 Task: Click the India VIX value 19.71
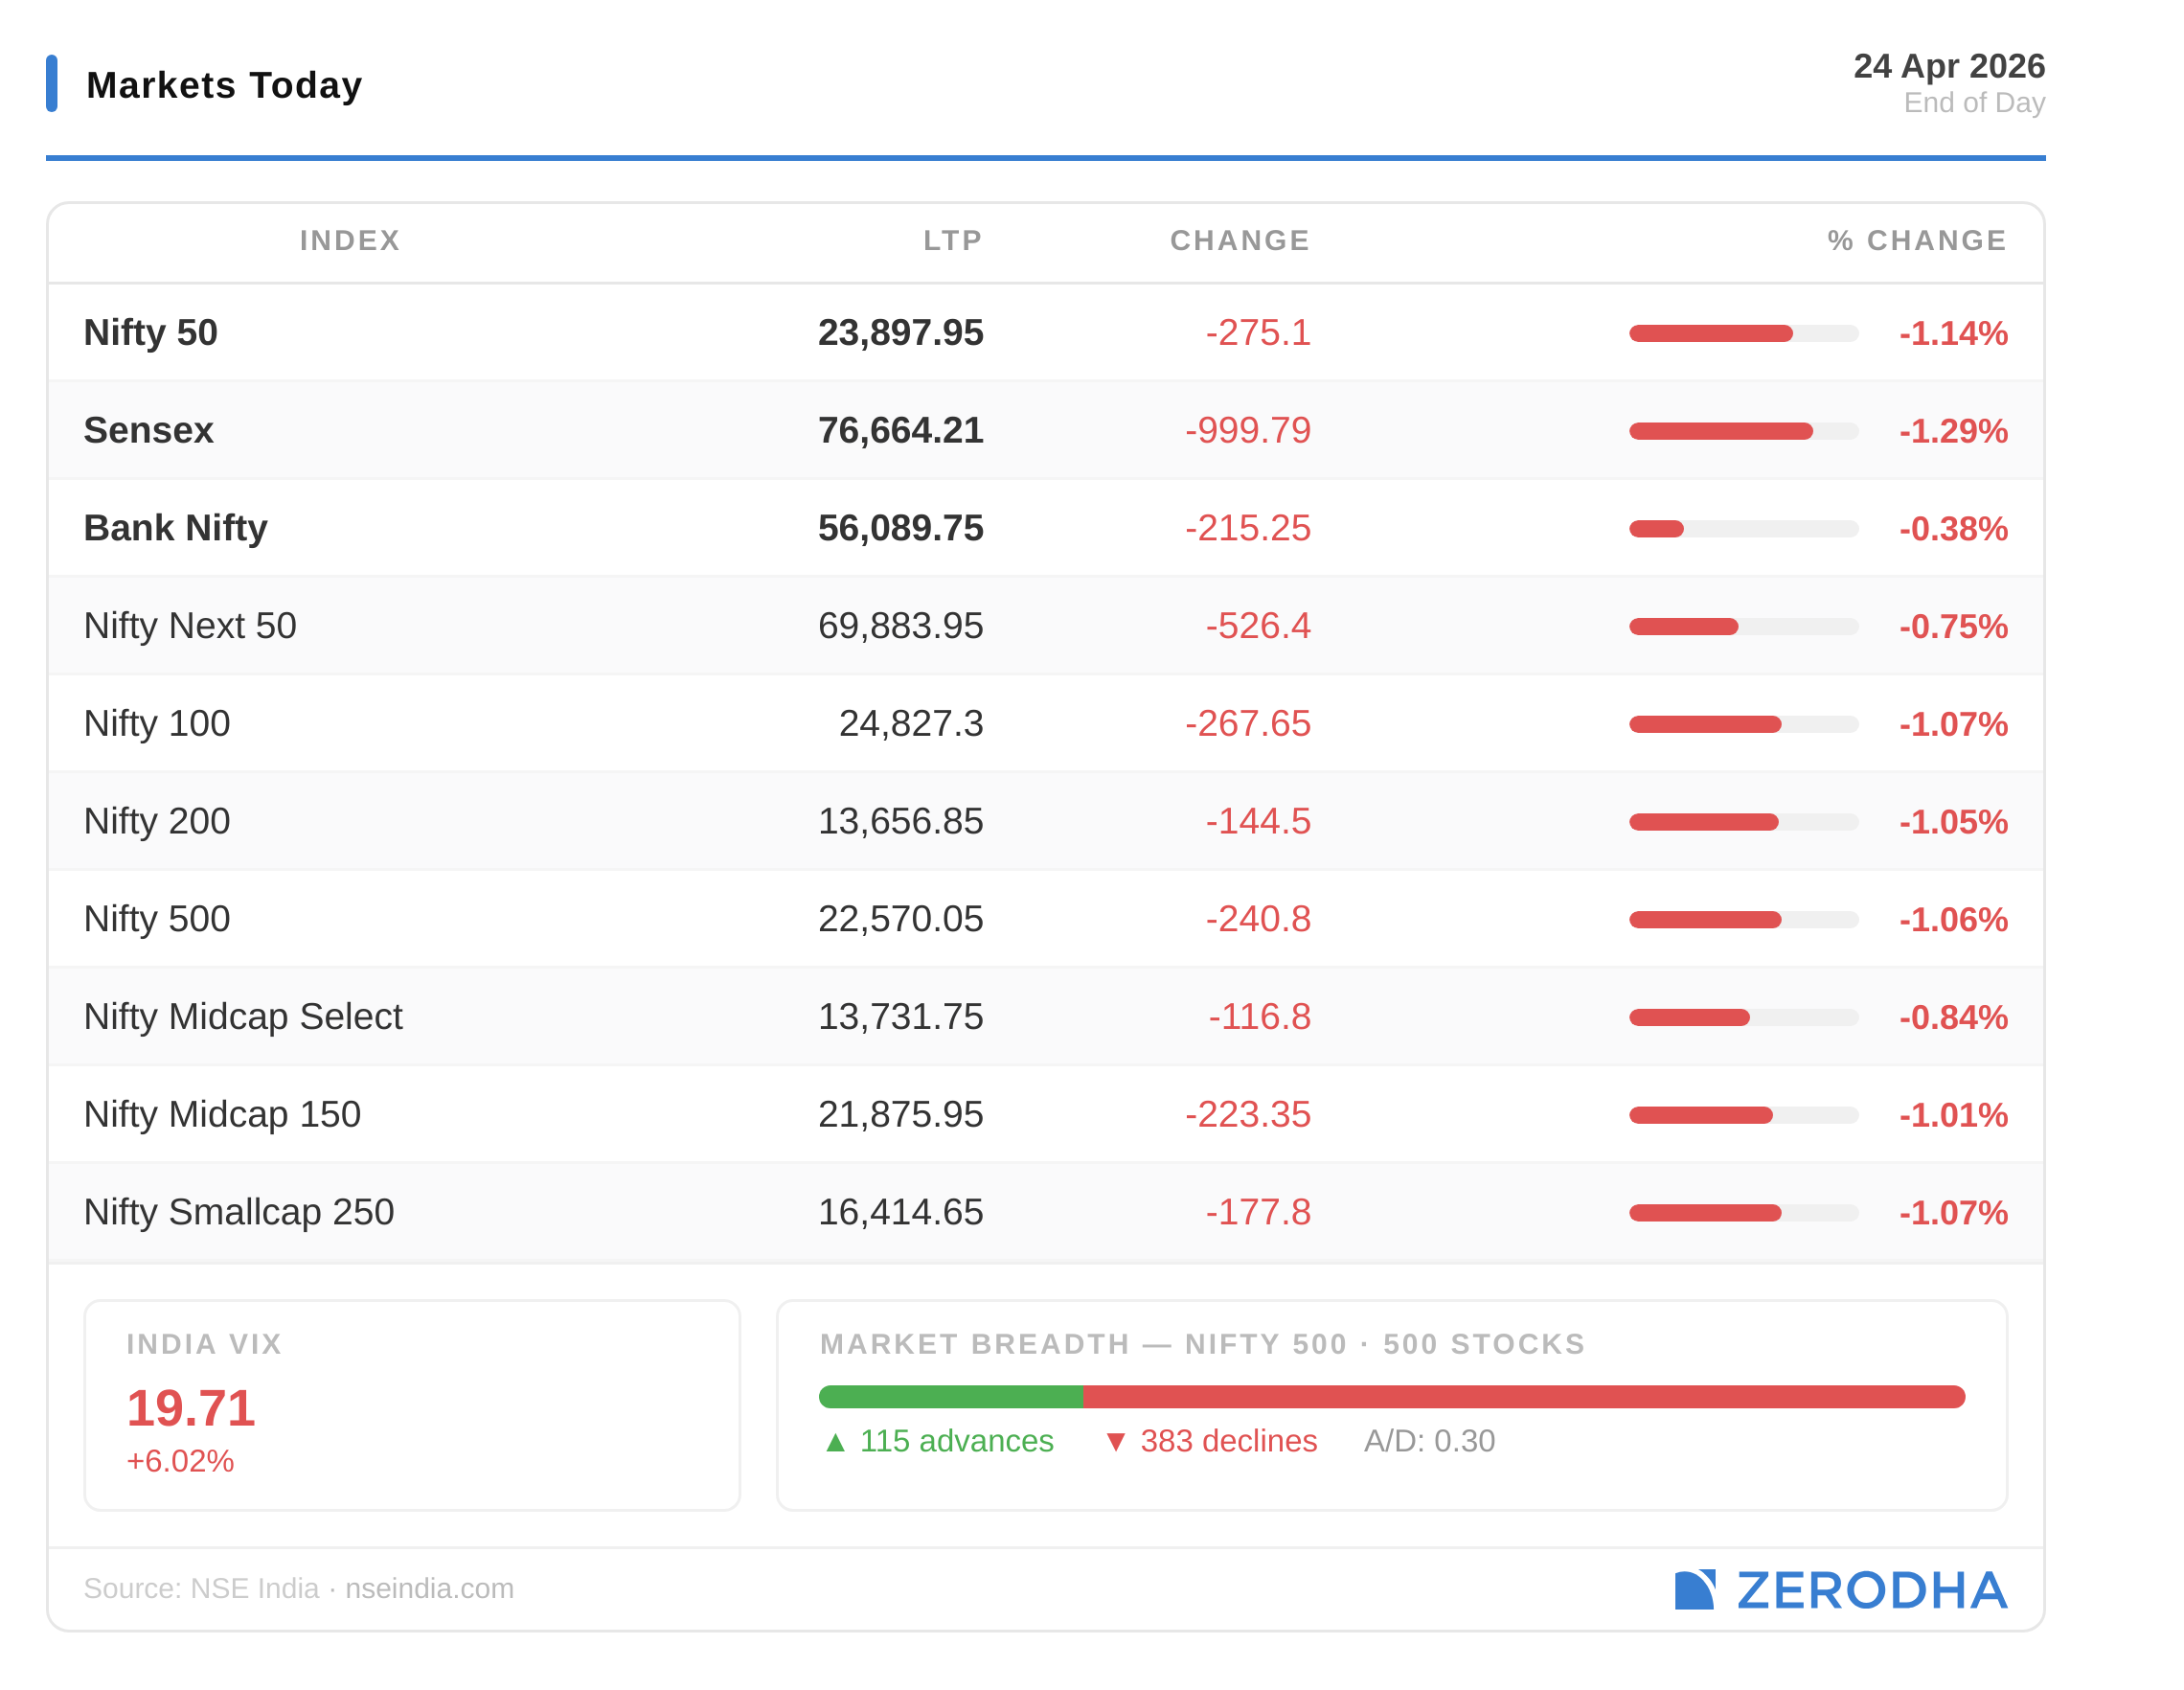[191, 1408]
